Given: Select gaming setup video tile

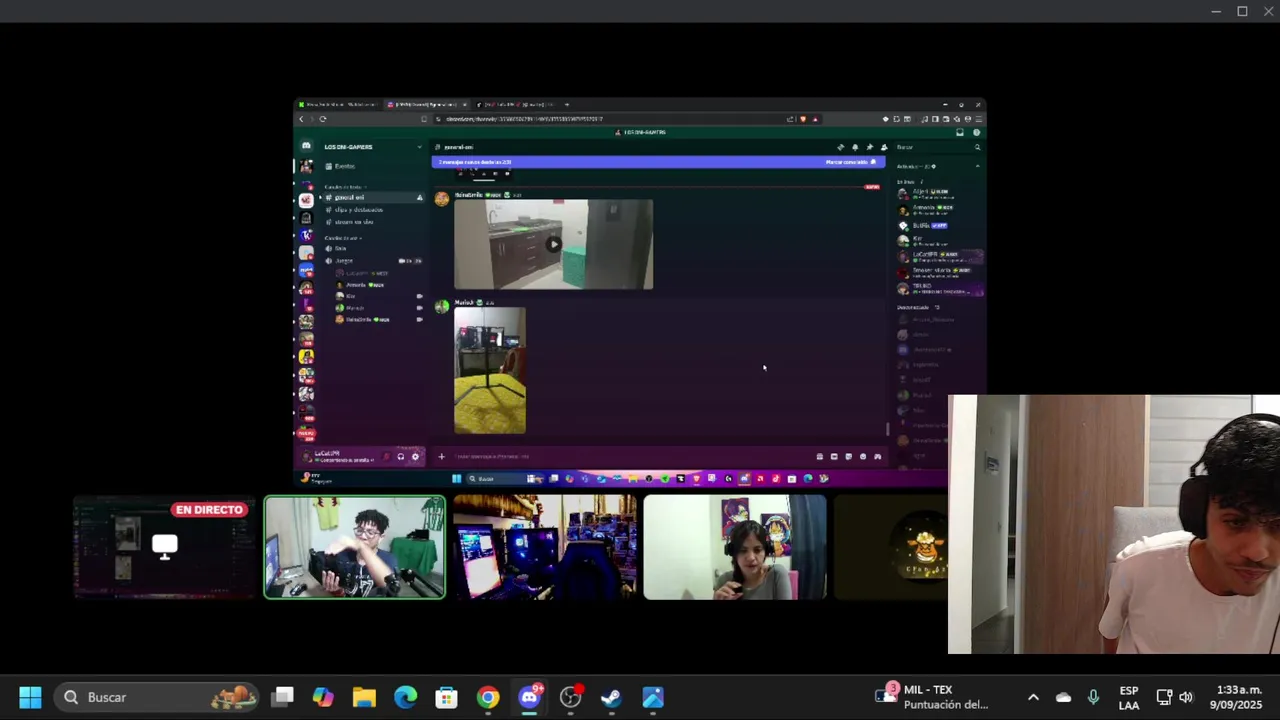Looking at the screenshot, I should point(545,547).
